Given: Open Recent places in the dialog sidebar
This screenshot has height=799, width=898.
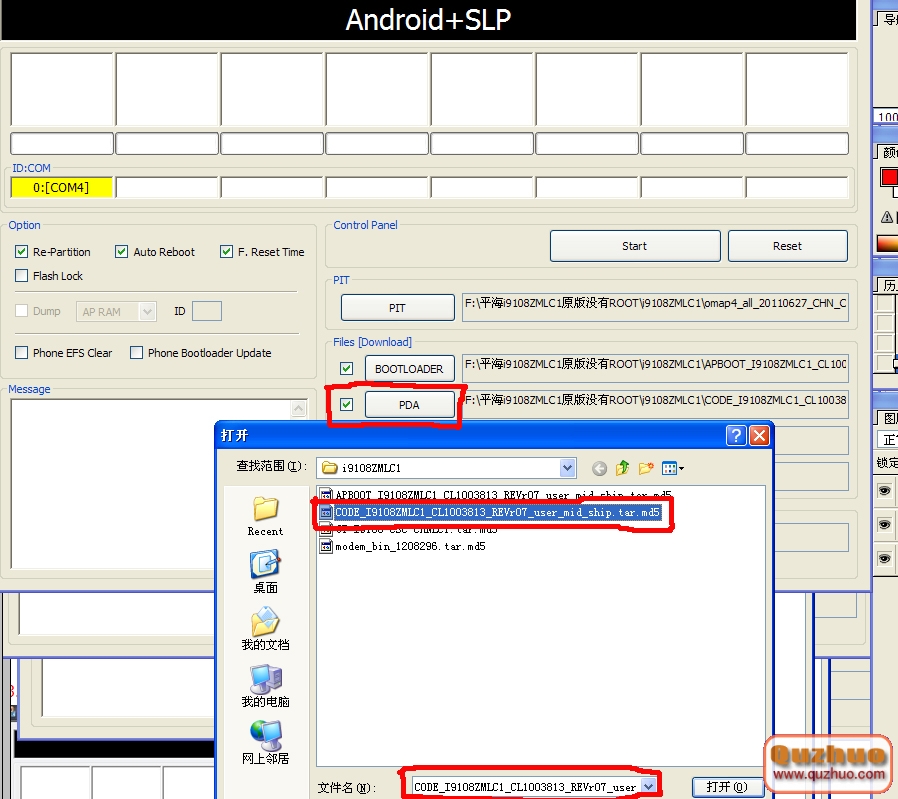Looking at the screenshot, I should pos(265,516).
